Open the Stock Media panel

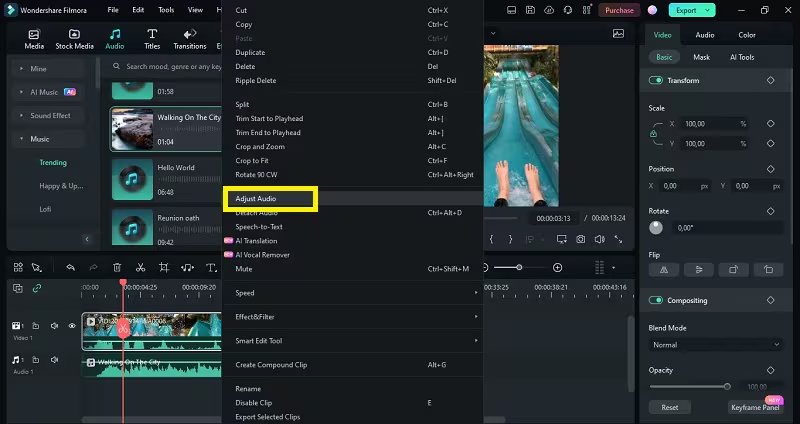coord(74,39)
